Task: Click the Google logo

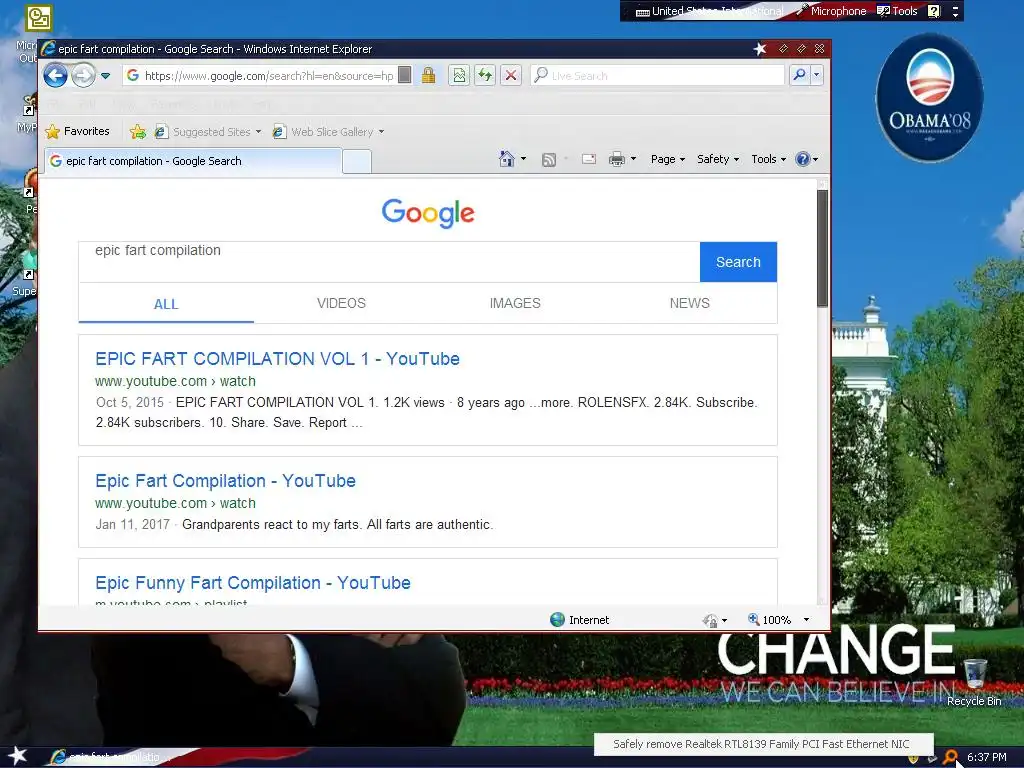Action: pos(428,213)
